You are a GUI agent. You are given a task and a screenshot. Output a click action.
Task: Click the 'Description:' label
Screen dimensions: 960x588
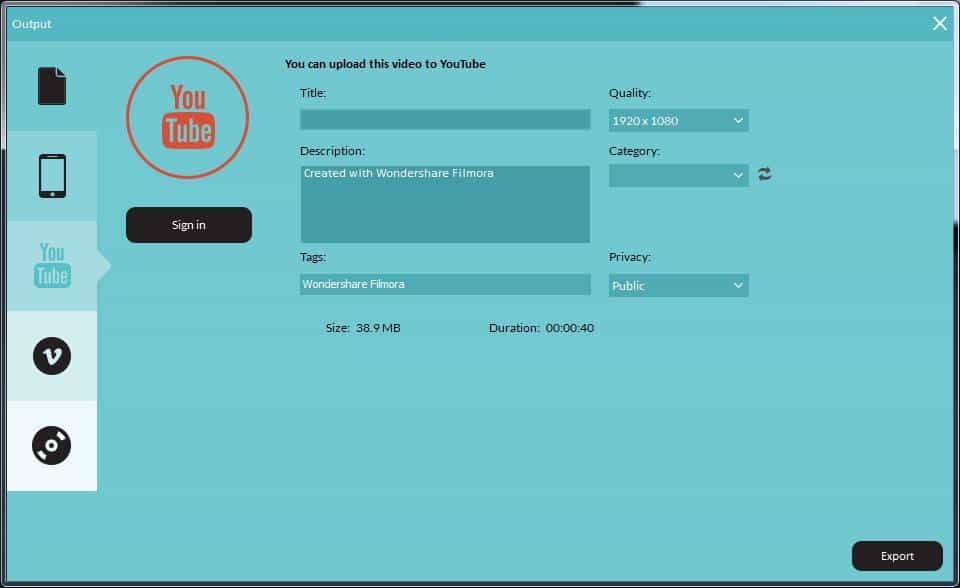332,151
